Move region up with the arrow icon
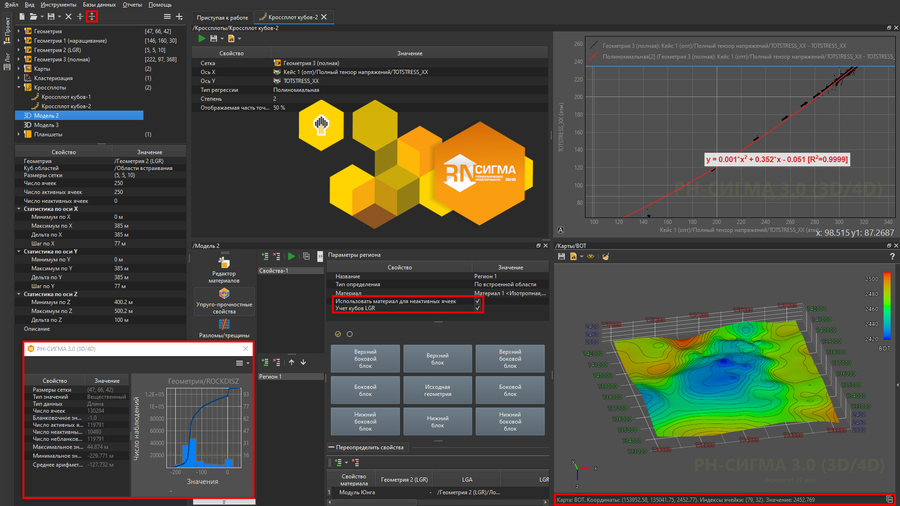The image size is (900, 506). point(291,362)
